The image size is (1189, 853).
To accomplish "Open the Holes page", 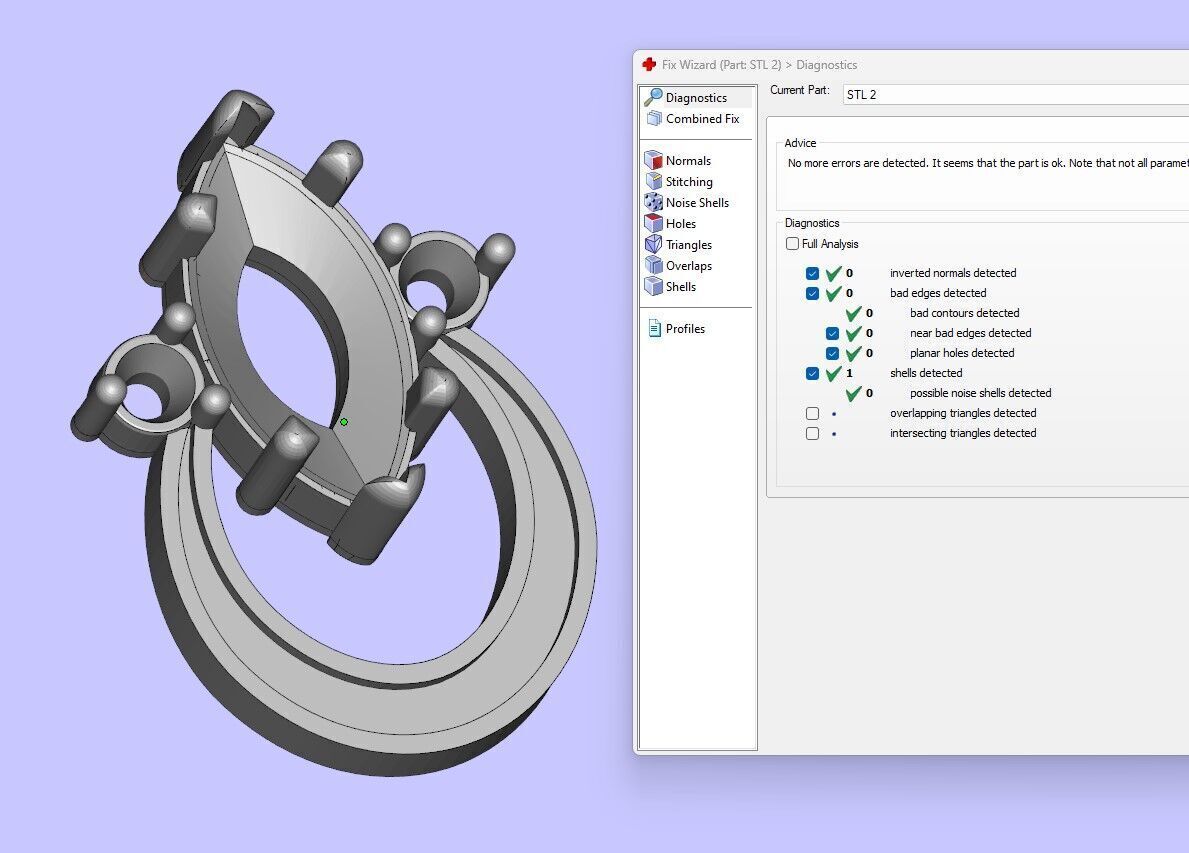I will pos(680,224).
